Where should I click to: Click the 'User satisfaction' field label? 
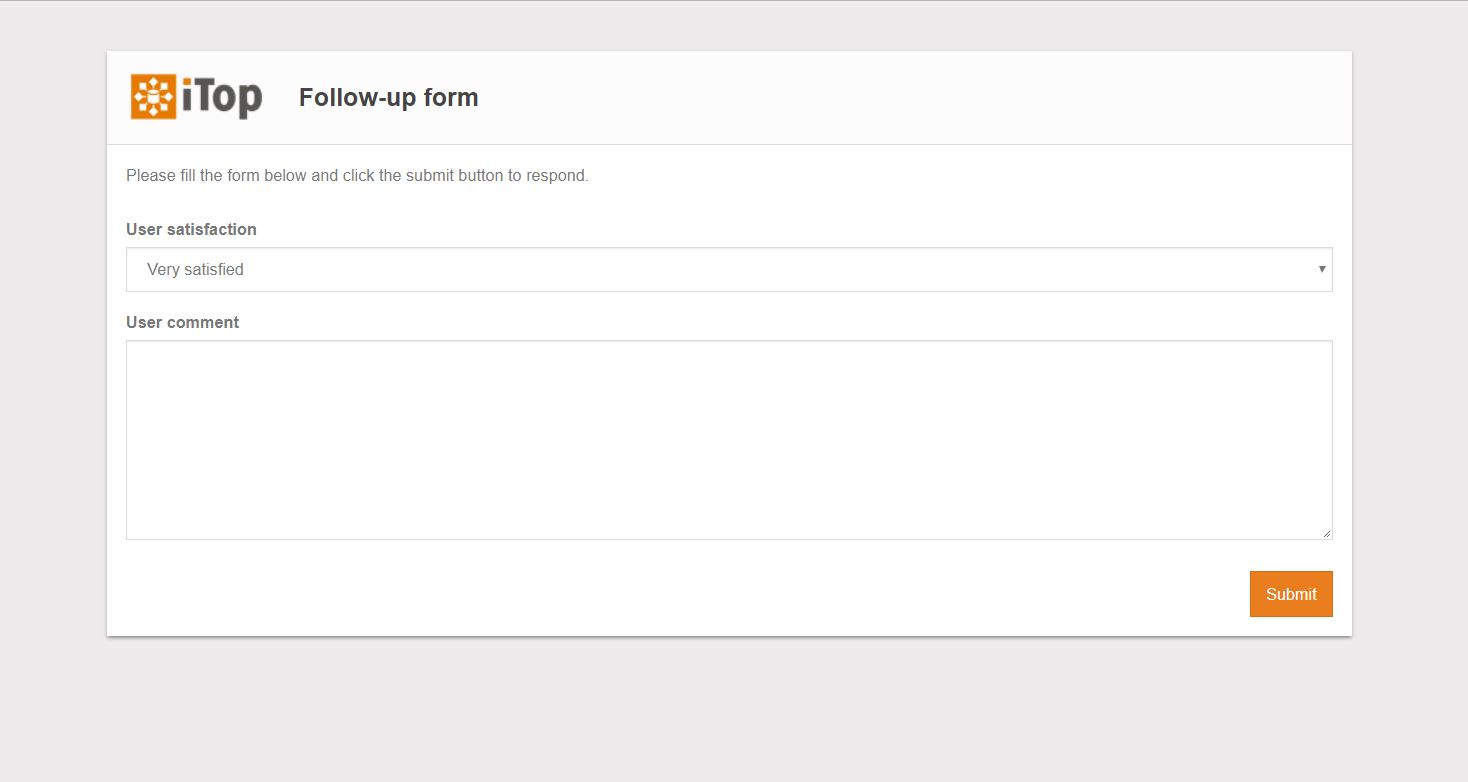[x=191, y=229]
